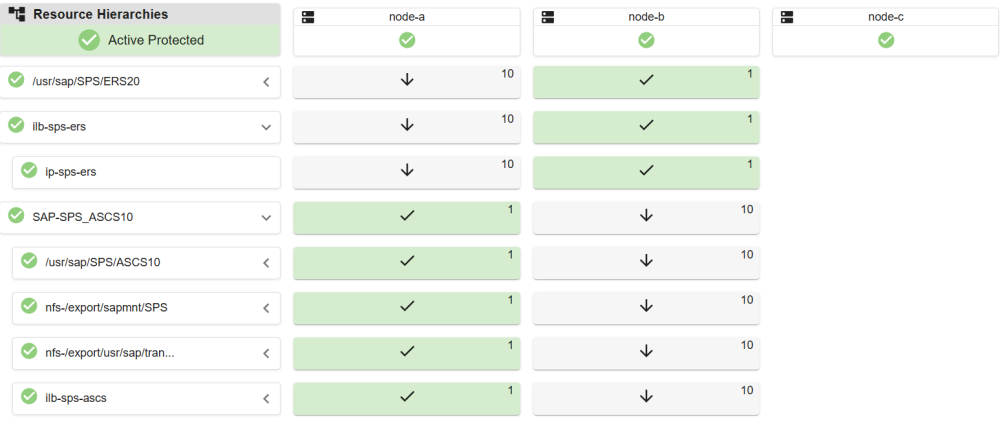Collapse the SAP-SPS_ASCS10 hierarchy
This screenshot has width=1000, height=422.
(266, 216)
